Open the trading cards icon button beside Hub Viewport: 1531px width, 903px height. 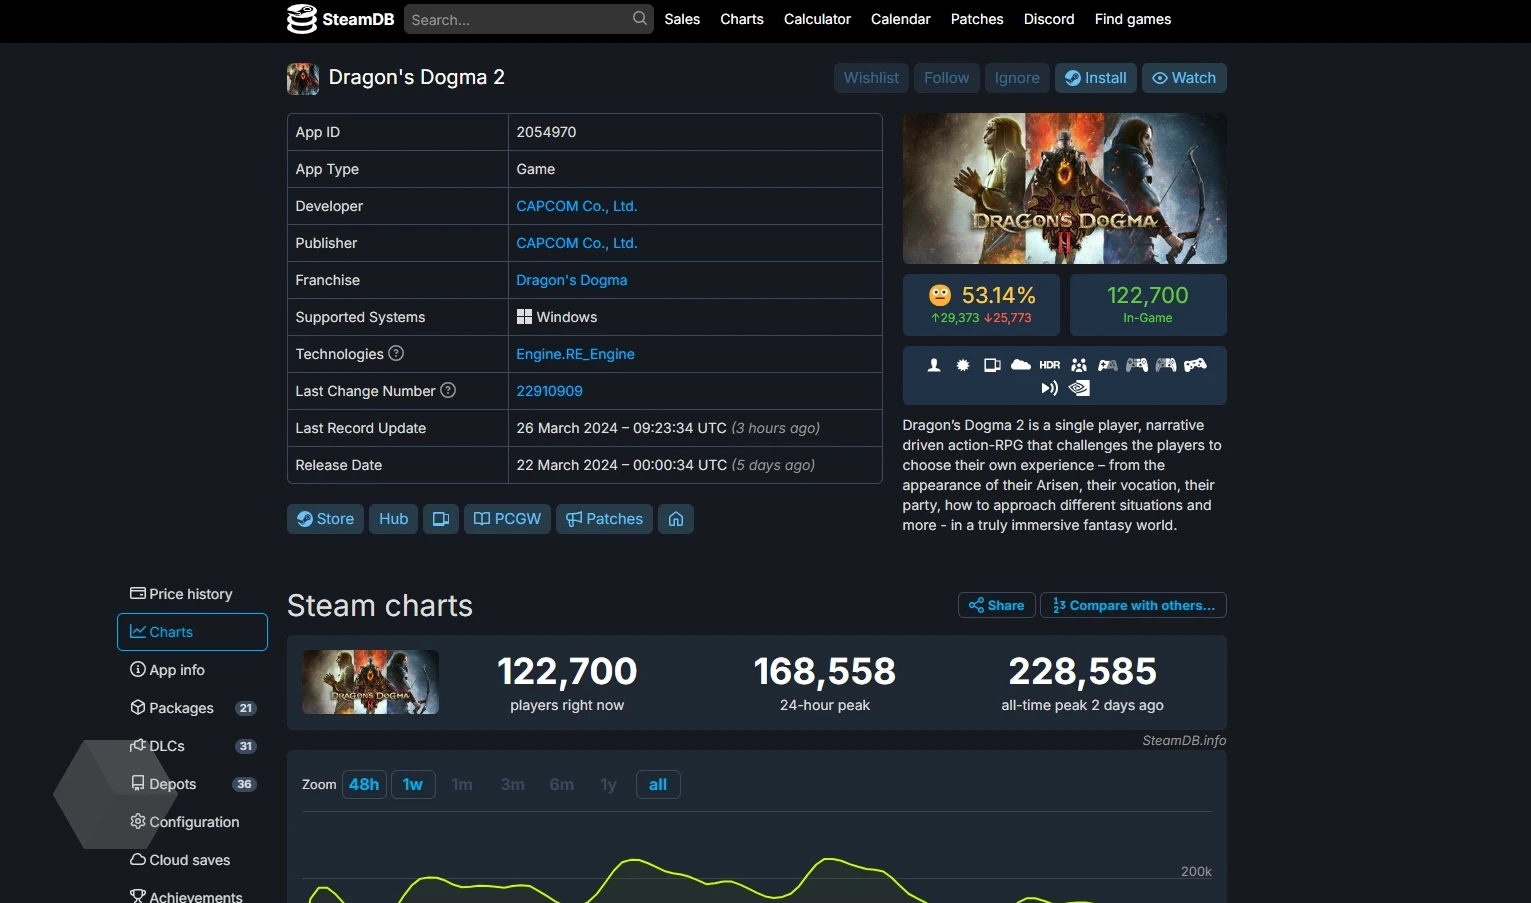pyautogui.click(x=441, y=519)
